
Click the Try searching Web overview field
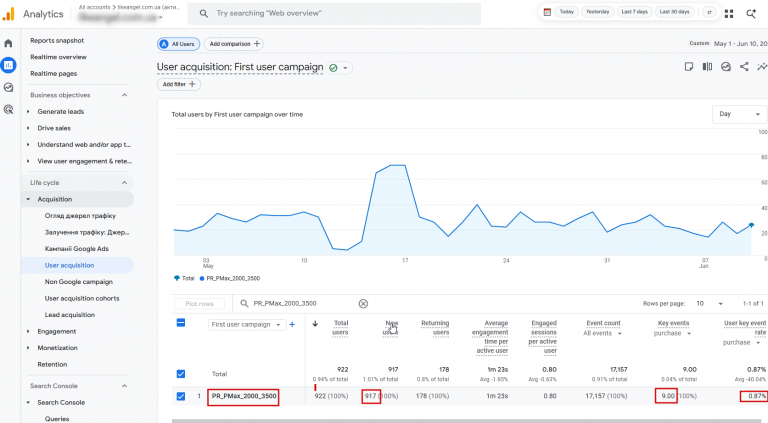coord(334,14)
